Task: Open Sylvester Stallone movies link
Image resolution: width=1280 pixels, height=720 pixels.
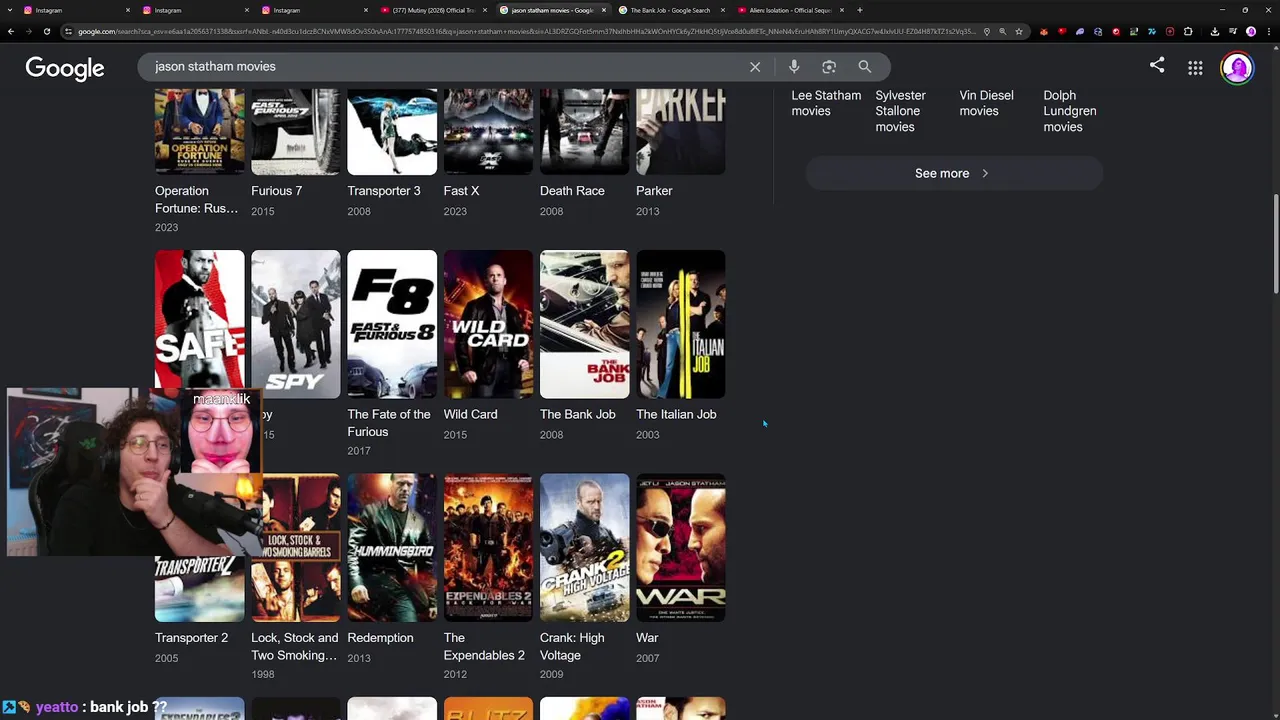Action: [x=901, y=111]
